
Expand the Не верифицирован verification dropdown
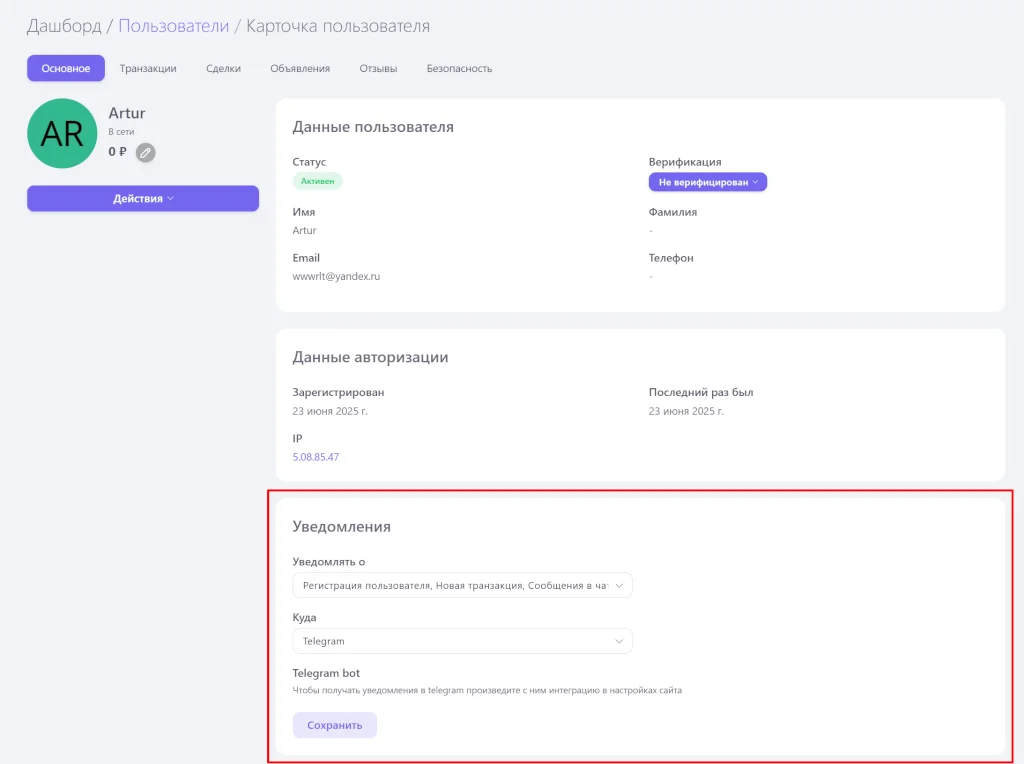click(707, 182)
